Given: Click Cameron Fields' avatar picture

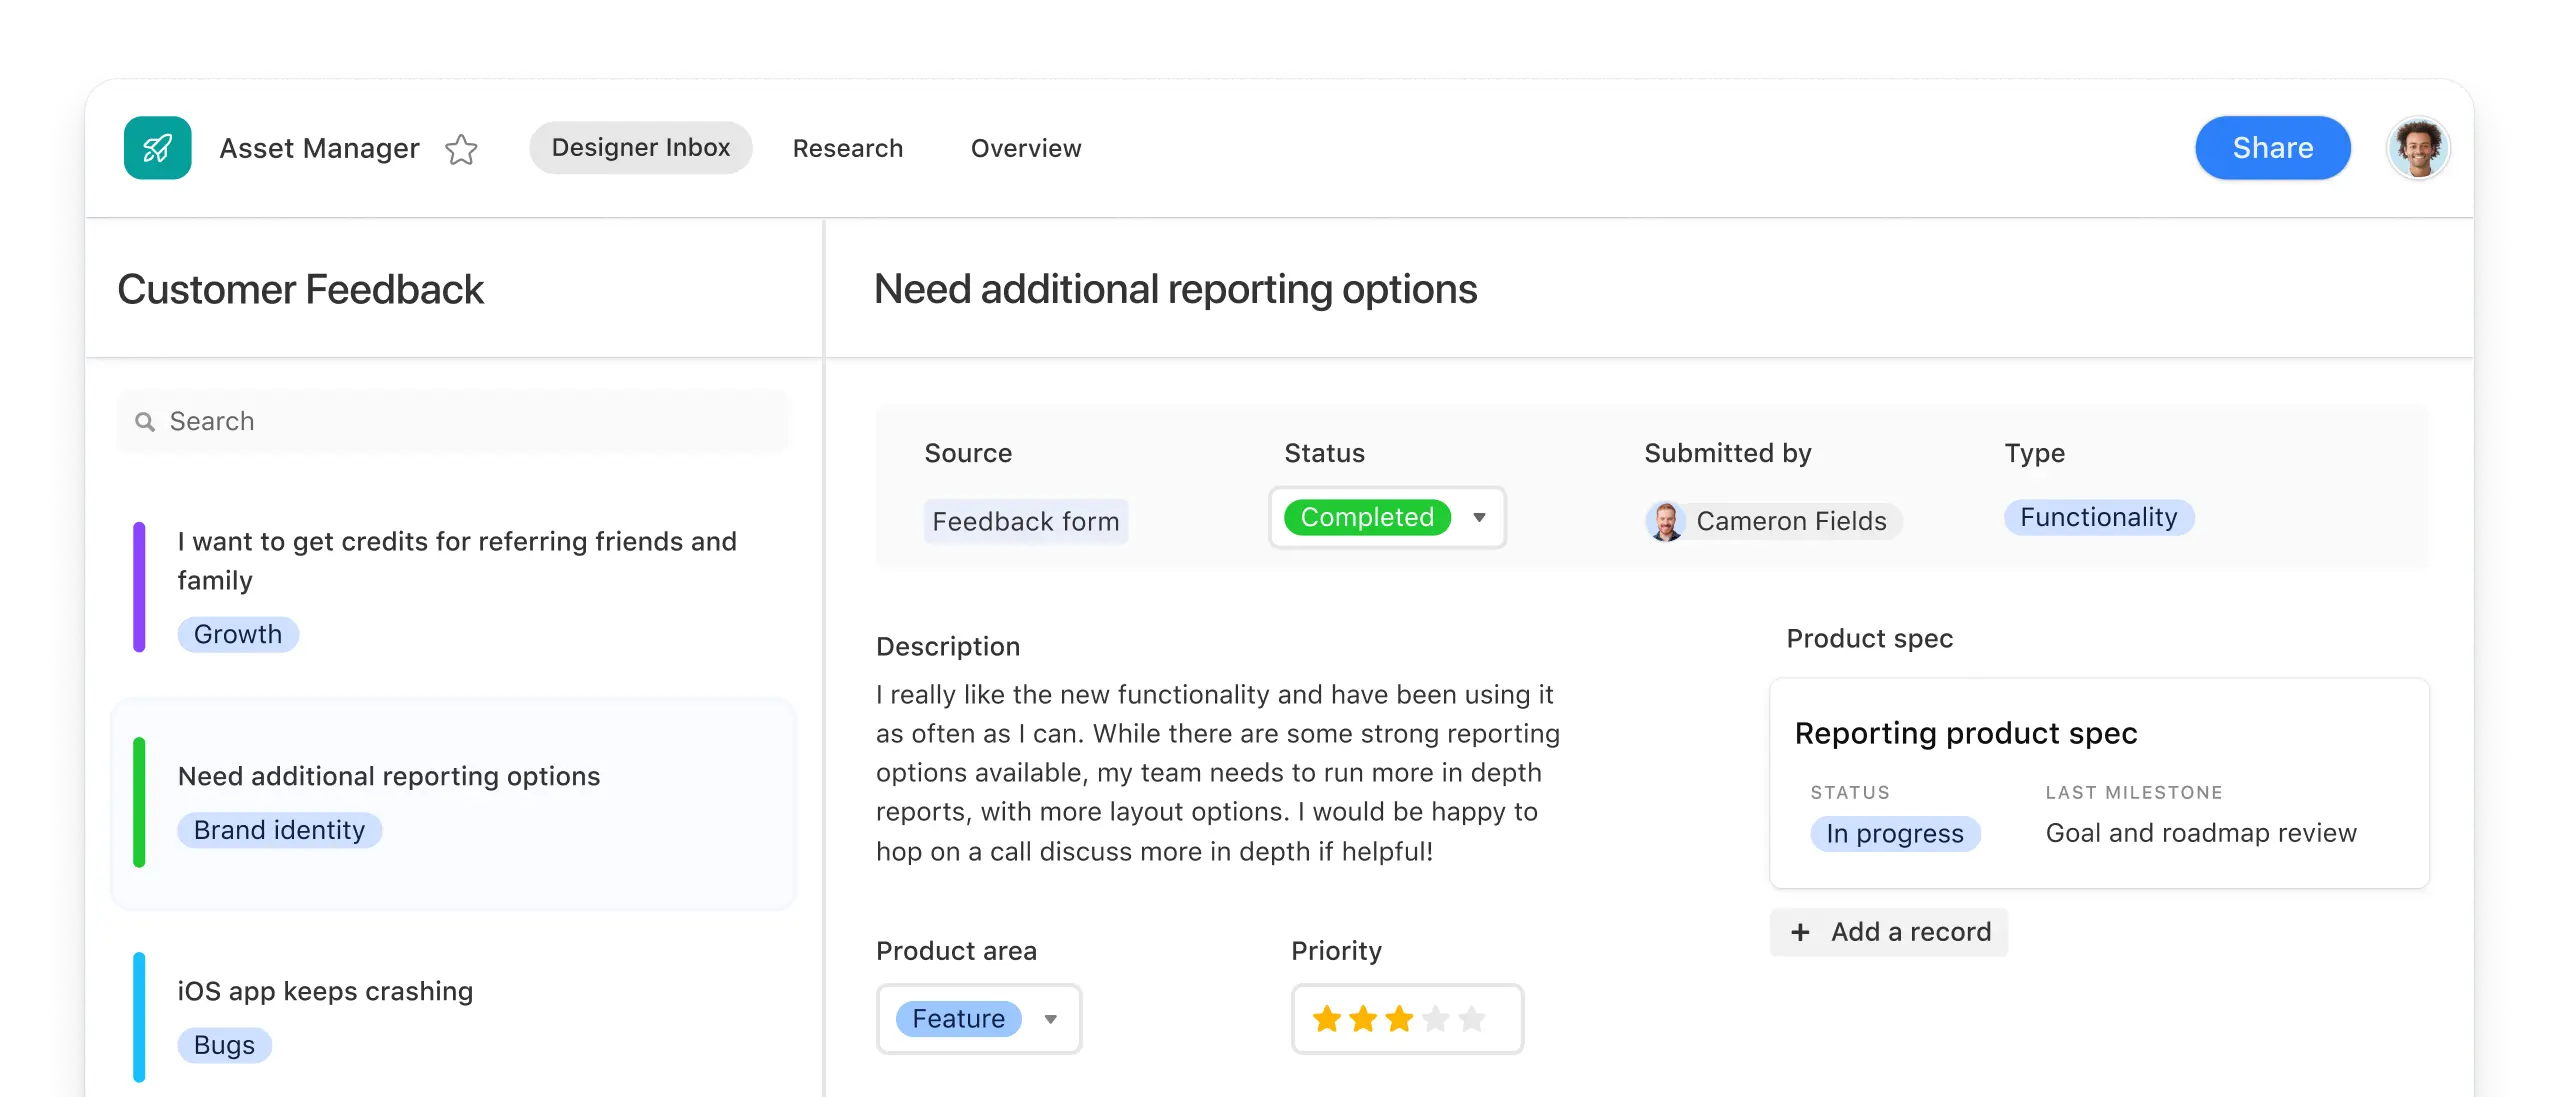Looking at the screenshot, I should 1666,521.
